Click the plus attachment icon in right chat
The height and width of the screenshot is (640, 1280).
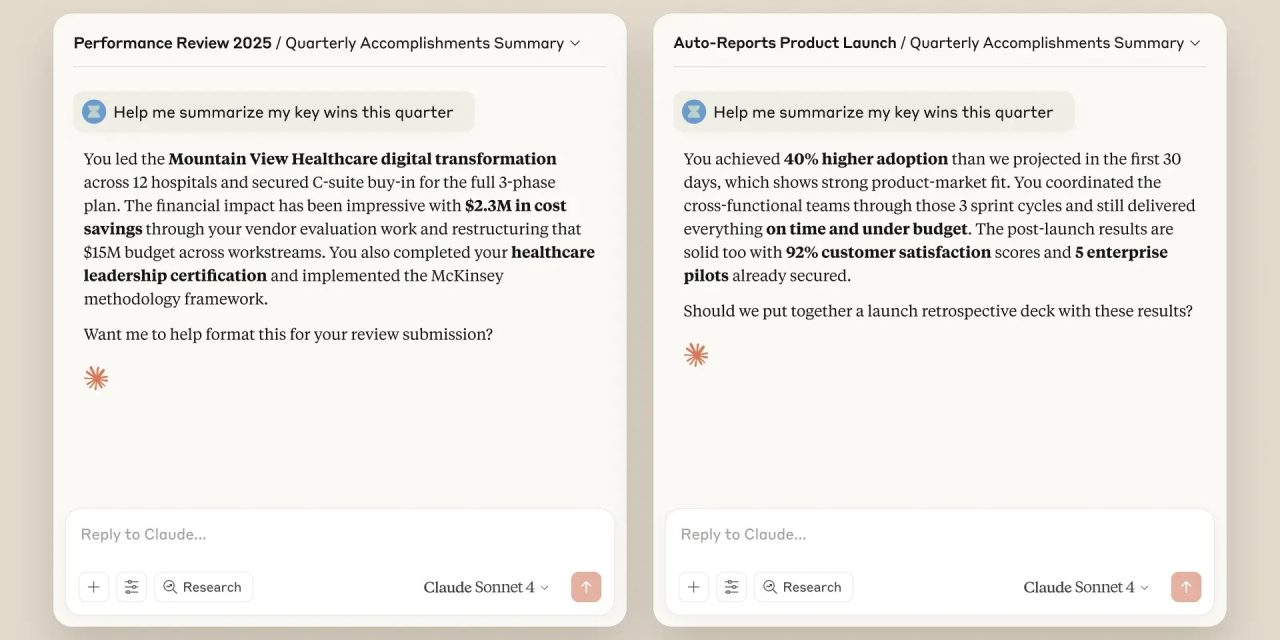[694, 587]
